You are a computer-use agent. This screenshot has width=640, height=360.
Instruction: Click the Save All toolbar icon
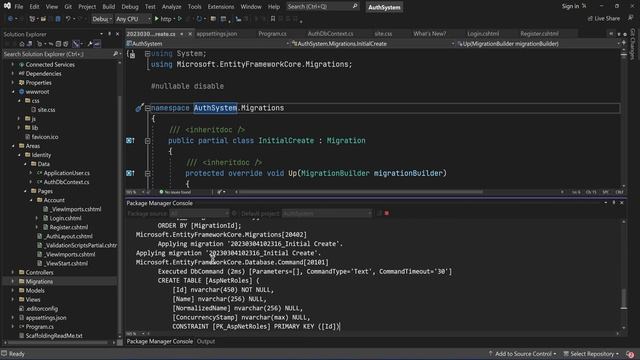(58, 19)
